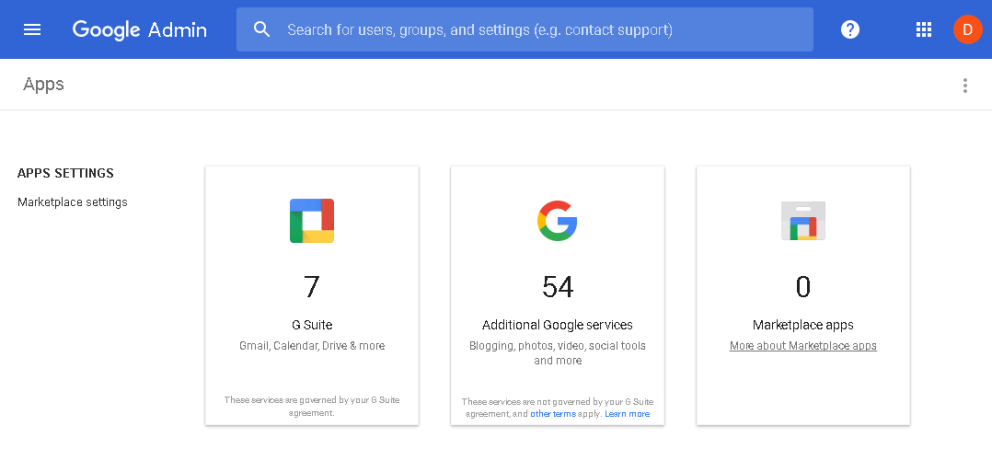Open the Google apps grid launcher
The width and height of the screenshot is (992, 449).
tap(924, 30)
